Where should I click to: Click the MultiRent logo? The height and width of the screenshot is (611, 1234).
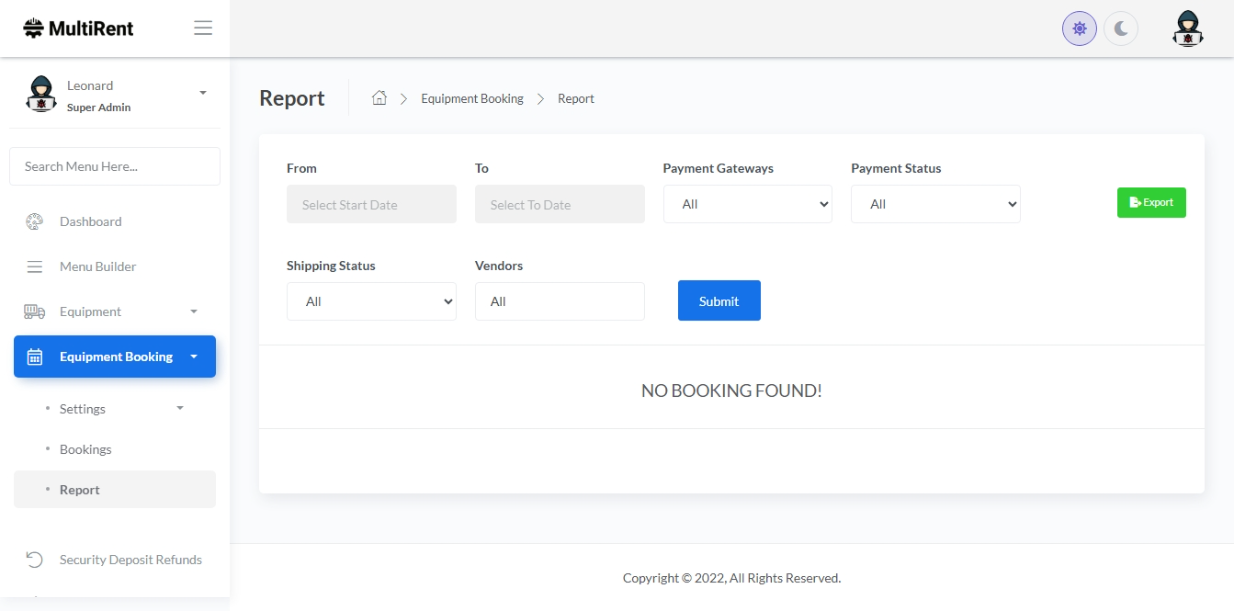pos(78,28)
